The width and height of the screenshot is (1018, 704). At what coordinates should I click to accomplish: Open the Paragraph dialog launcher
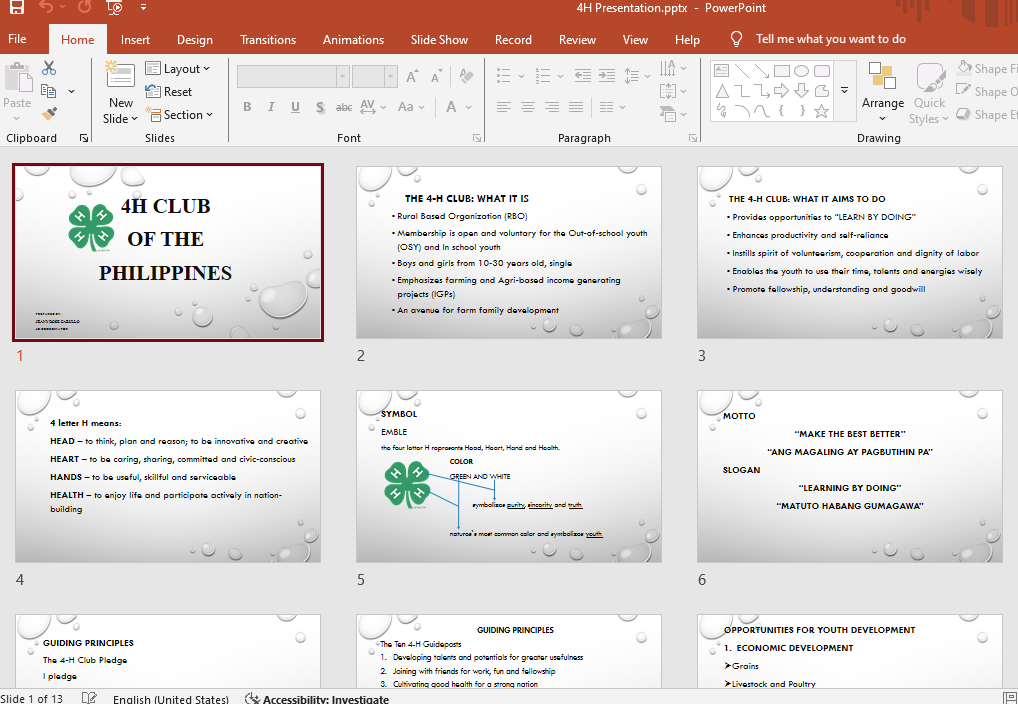[x=693, y=138]
